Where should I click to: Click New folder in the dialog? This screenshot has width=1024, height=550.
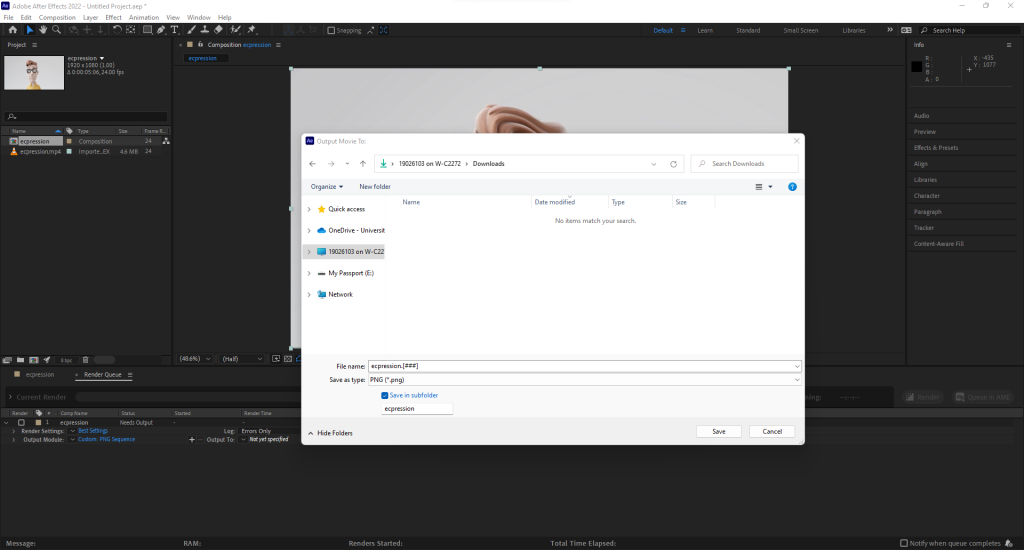tap(375, 187)
